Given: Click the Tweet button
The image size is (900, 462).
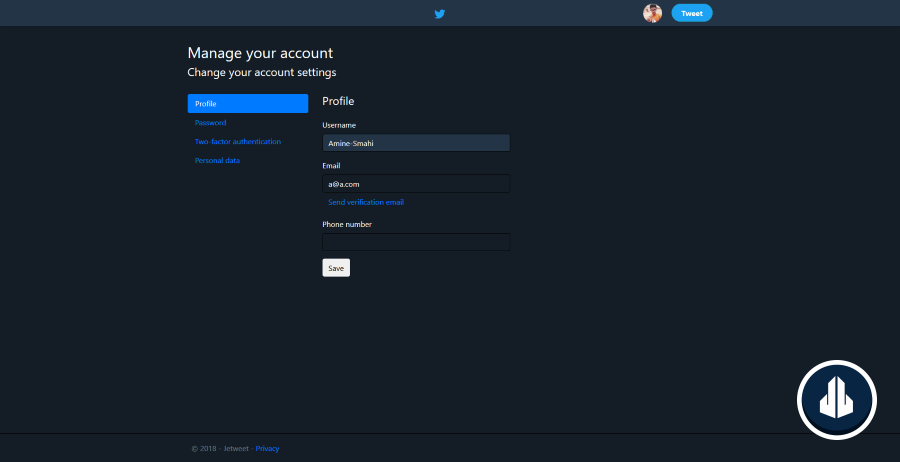Looking at the screenshot, I should tap(692, 13).
